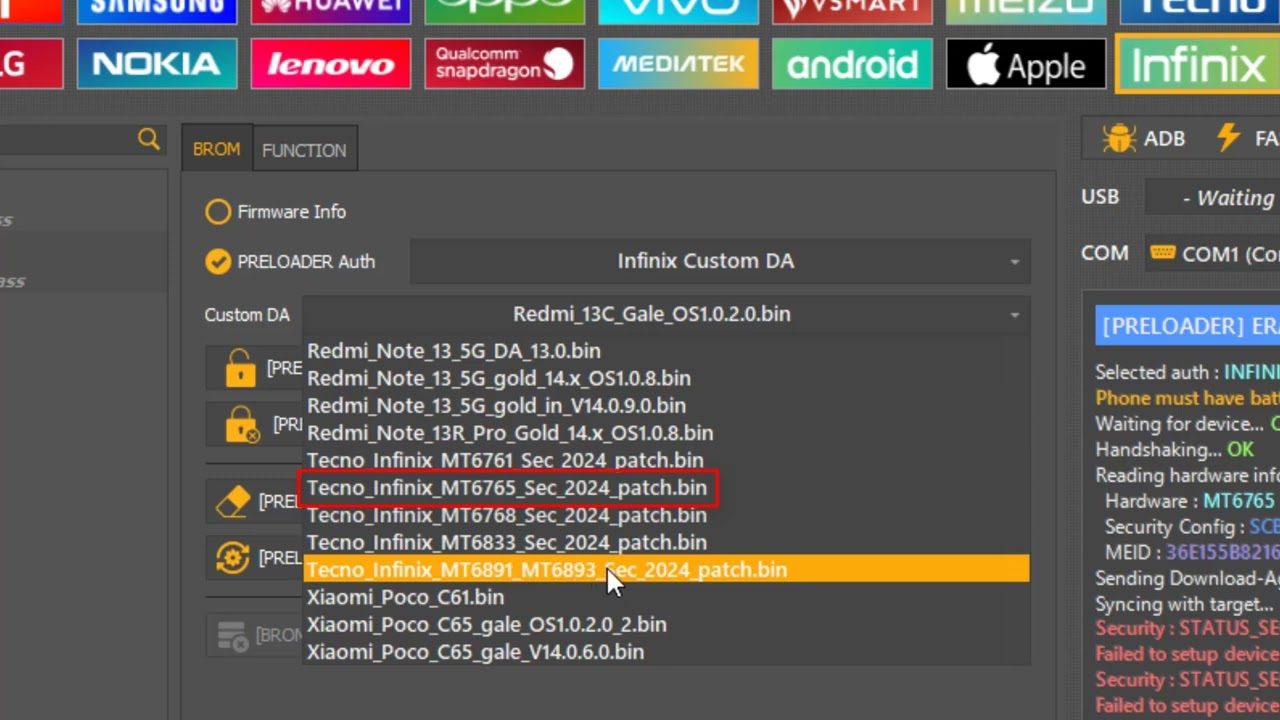This screenshot has width=1280, height=720.
Task: Click the 'Custom DA' field label
Action: coord(247,315)
